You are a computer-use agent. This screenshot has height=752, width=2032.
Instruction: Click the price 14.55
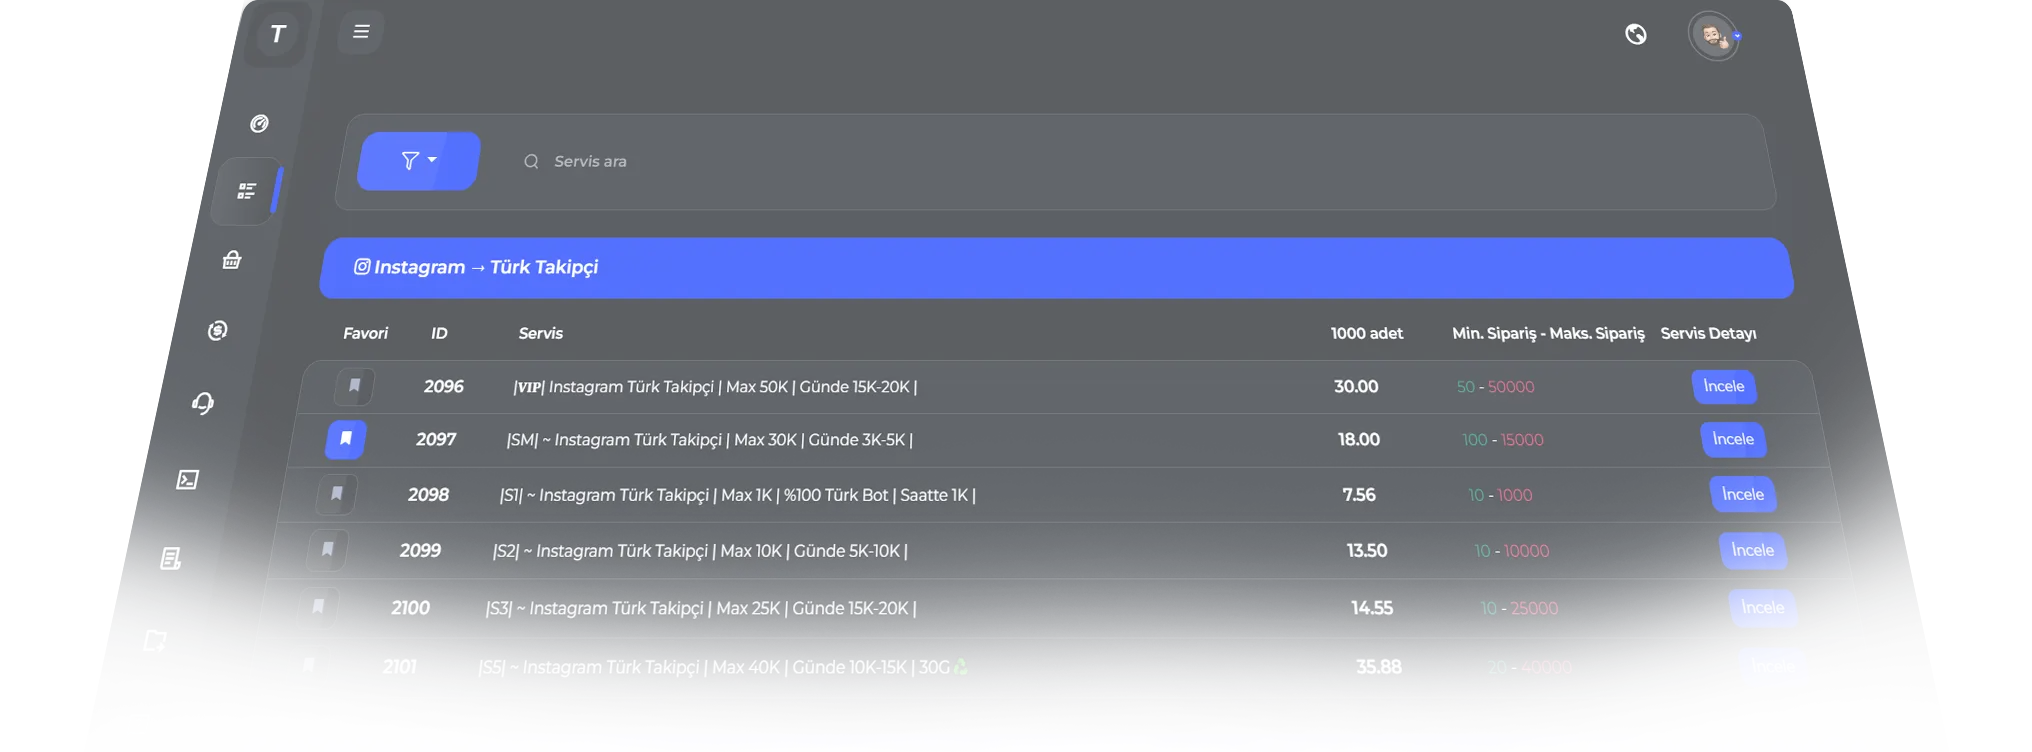pos(1372,608)
